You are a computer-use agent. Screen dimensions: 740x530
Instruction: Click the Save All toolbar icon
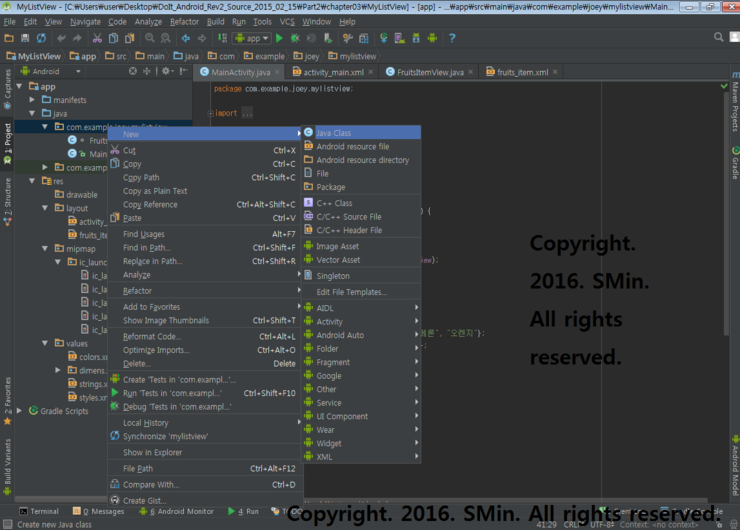pyautogui.click(x=25, y=38)
